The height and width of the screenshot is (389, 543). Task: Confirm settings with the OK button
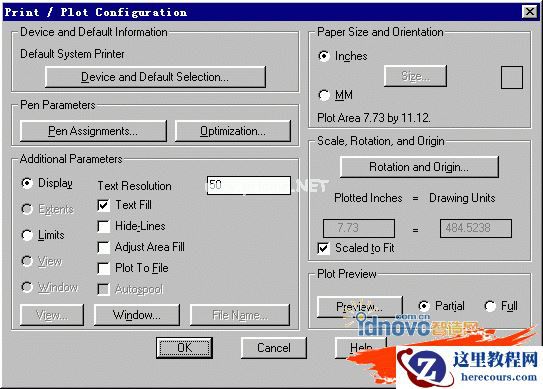(184, 347)
